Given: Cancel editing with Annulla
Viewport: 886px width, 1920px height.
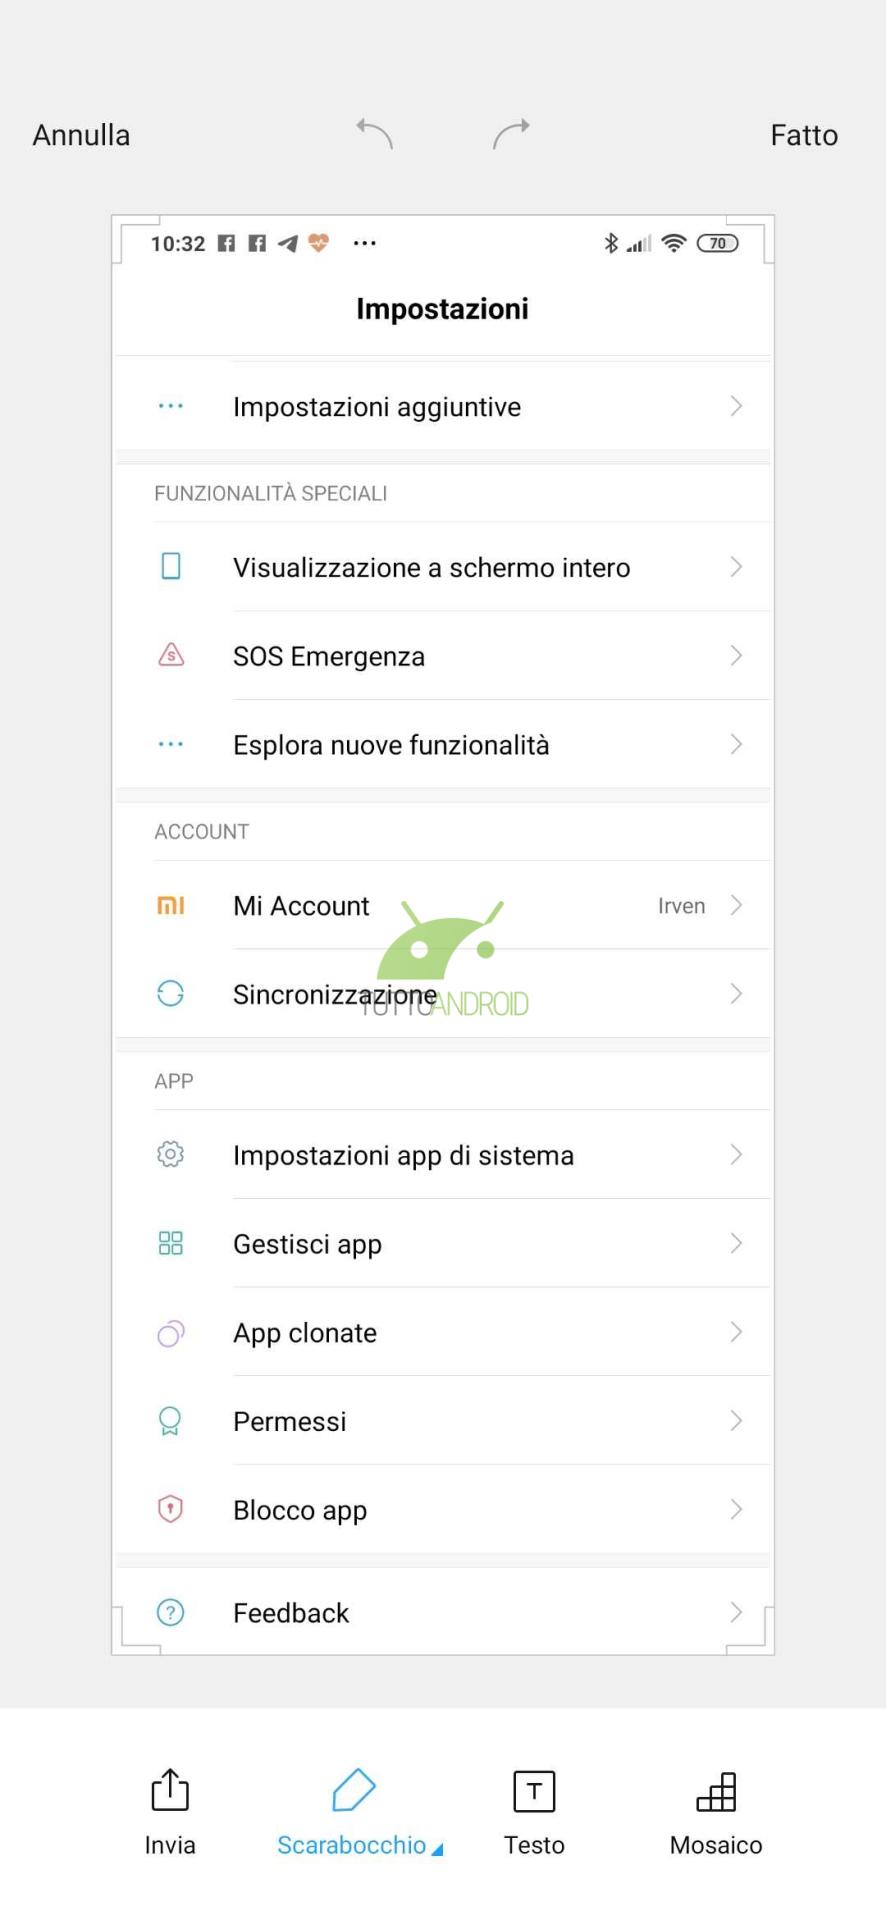Looking at the screenshot, I should (81, 135).
